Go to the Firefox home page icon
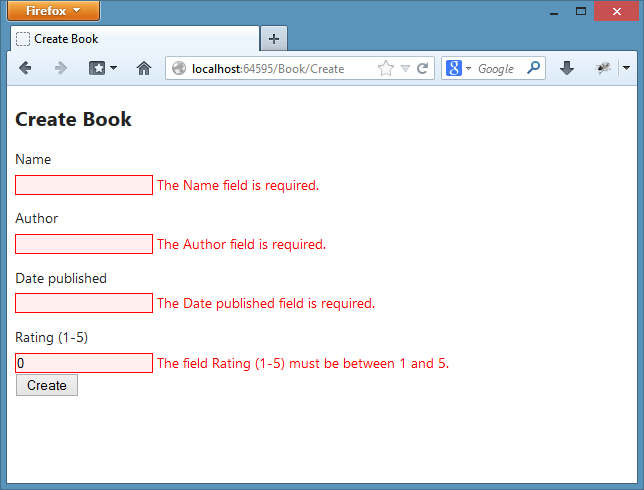 [144, 68]
